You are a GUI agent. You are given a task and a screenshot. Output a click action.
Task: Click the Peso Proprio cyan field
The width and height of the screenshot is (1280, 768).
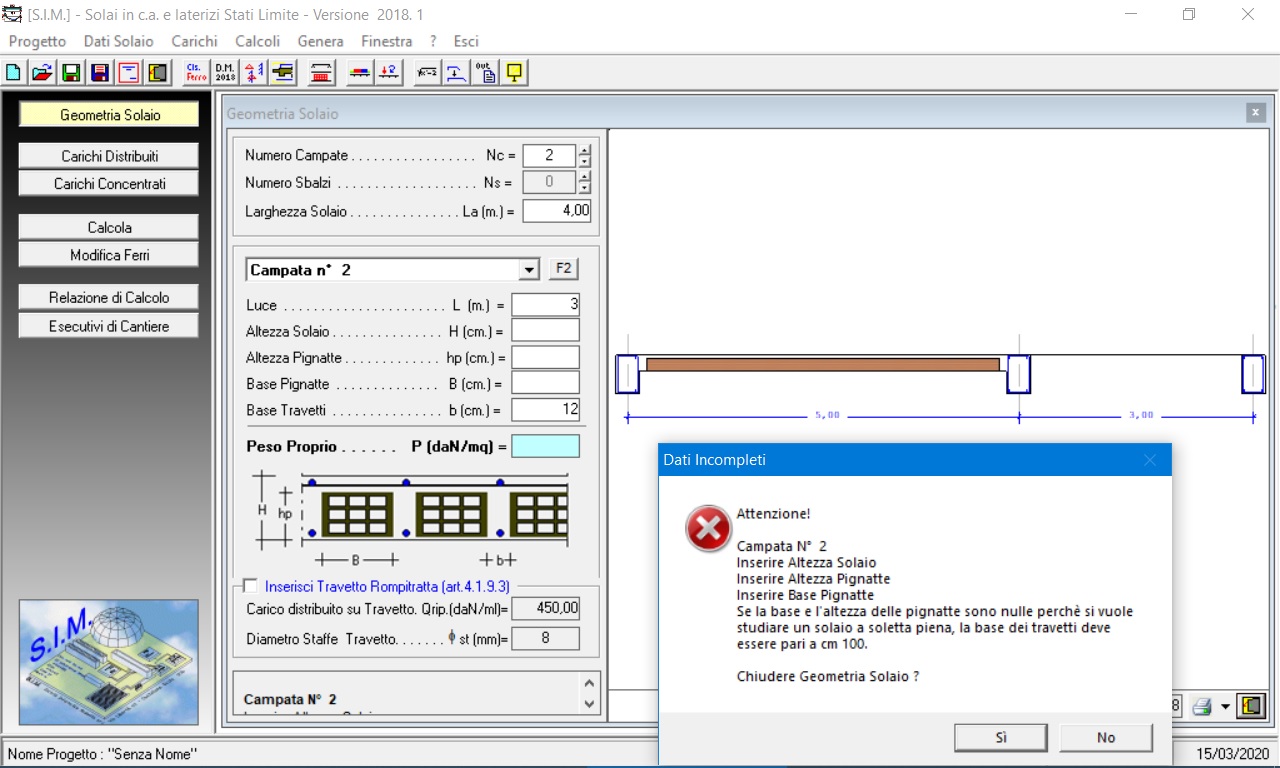point(545,446)
